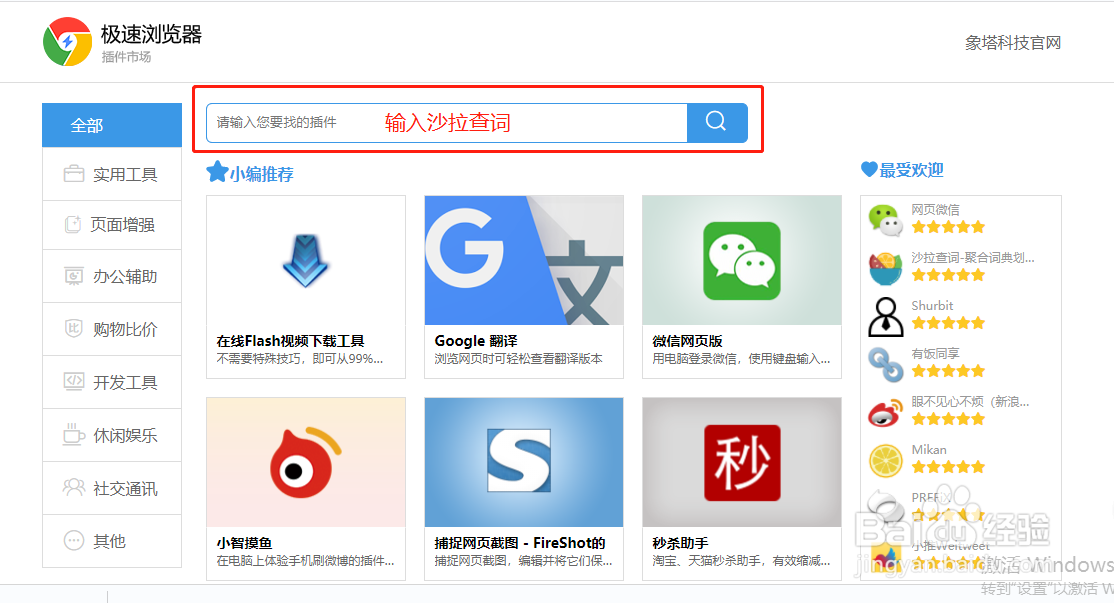Click the Mikan five-star rating

point(948,467)
